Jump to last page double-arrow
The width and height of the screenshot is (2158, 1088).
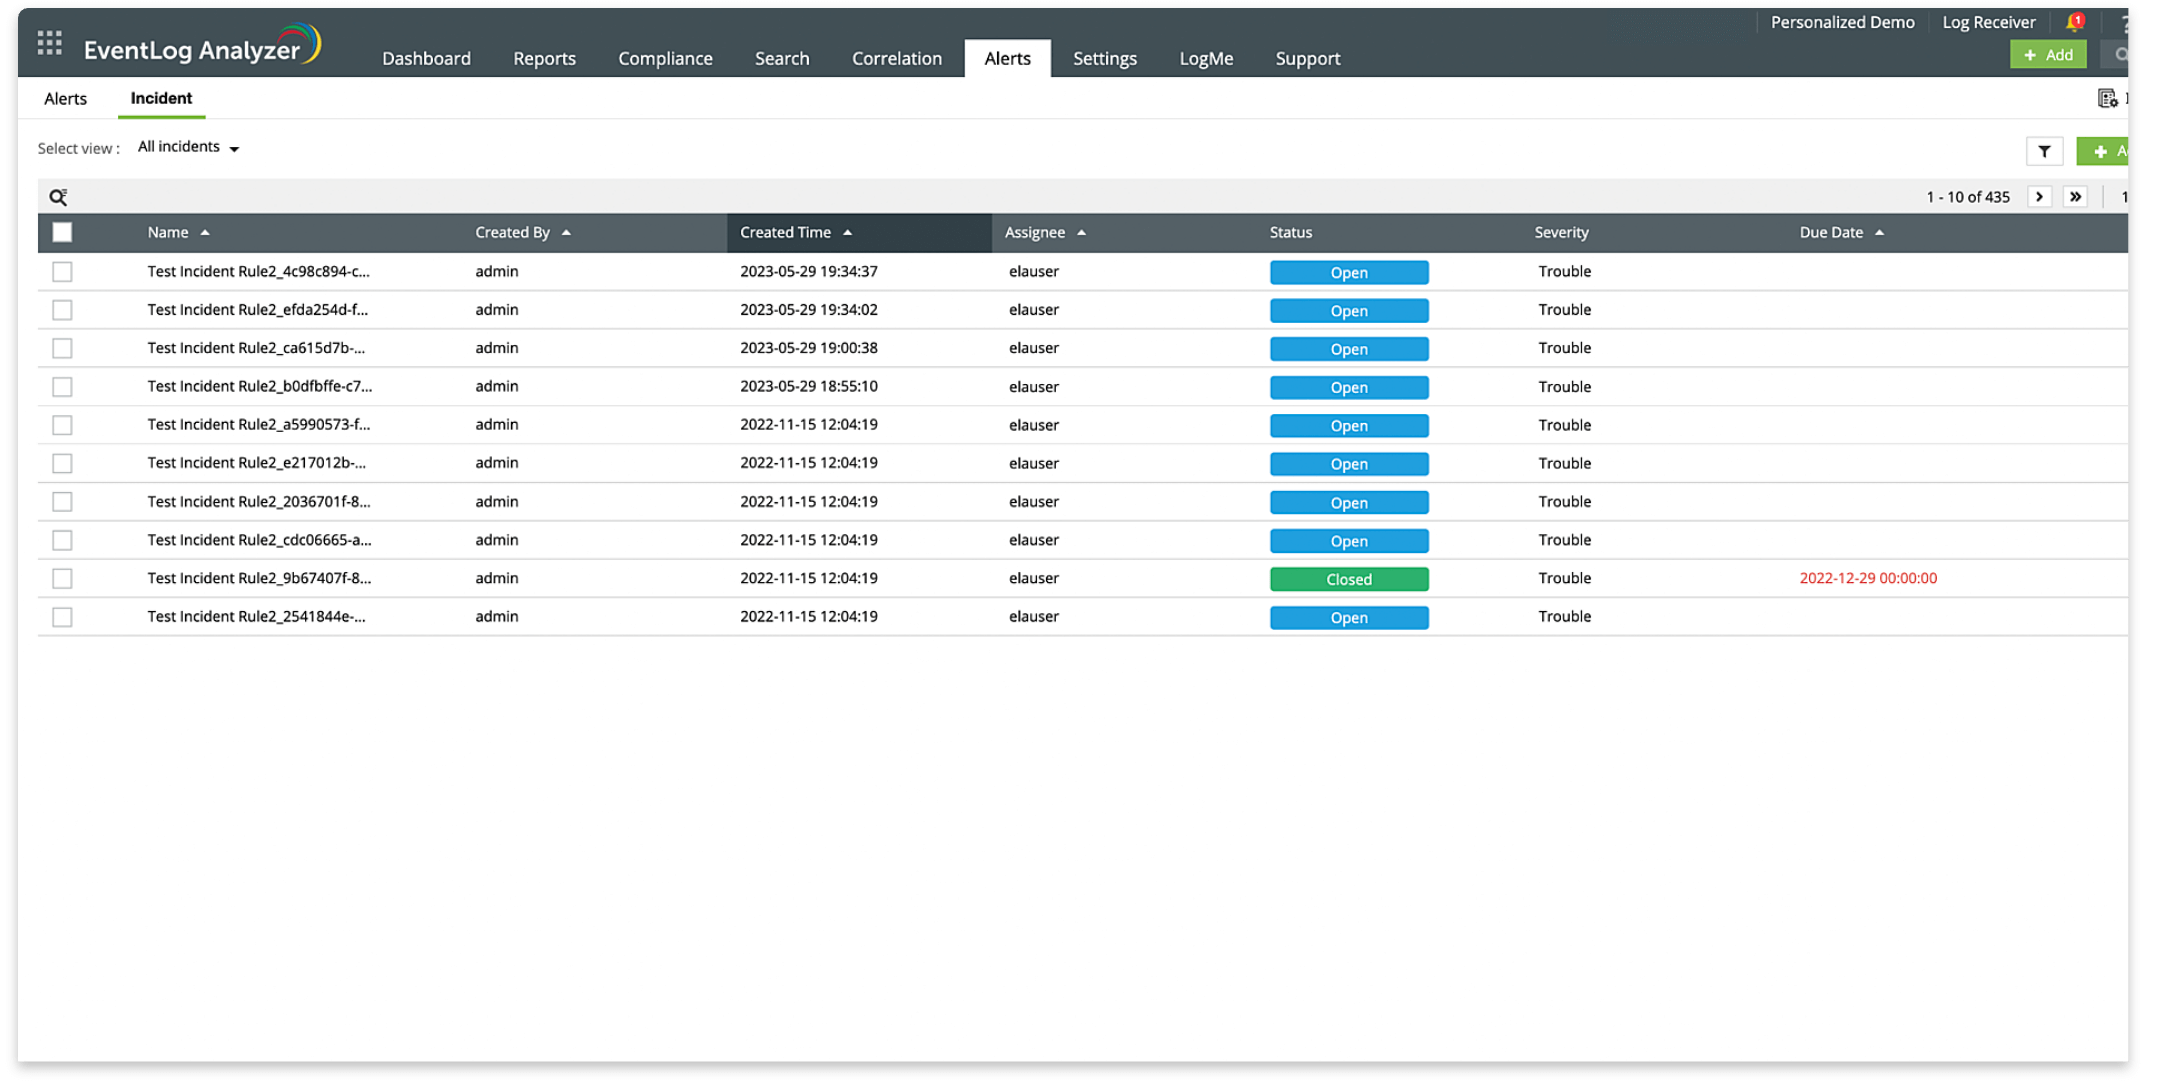click(2075, 197)
